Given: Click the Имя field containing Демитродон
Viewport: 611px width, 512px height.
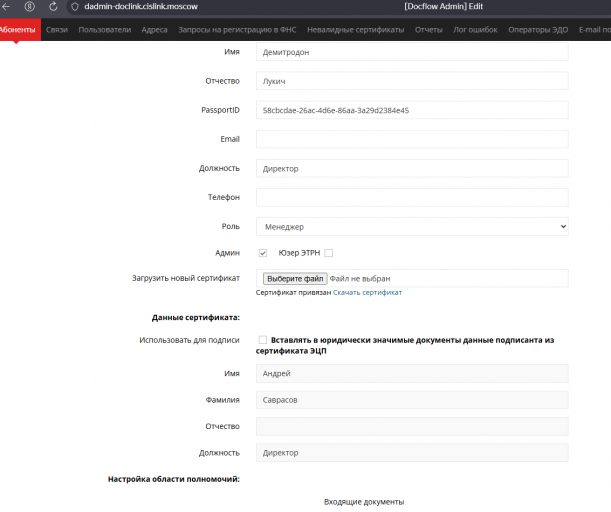Looking at the screenshot, I should click(x=412, y=52).
